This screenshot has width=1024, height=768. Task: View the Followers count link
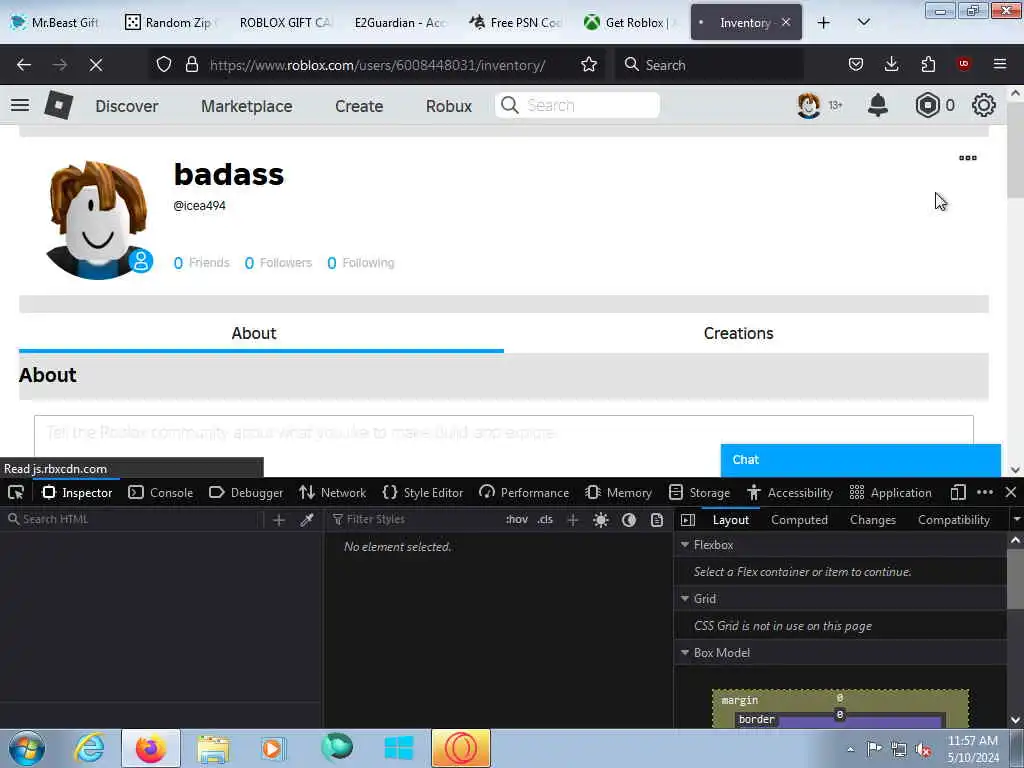(278, 263)
